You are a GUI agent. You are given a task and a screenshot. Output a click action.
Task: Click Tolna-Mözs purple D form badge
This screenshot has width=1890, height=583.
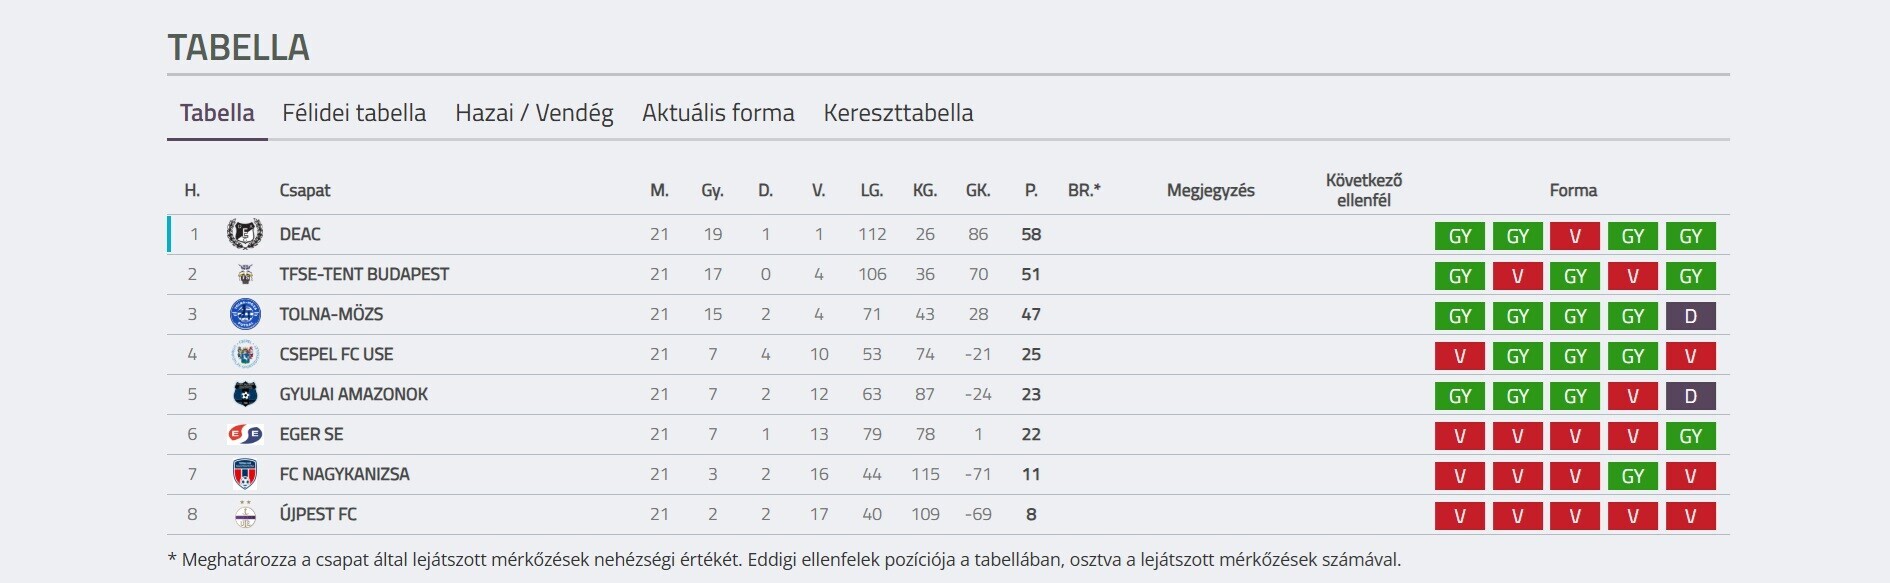1690,316
